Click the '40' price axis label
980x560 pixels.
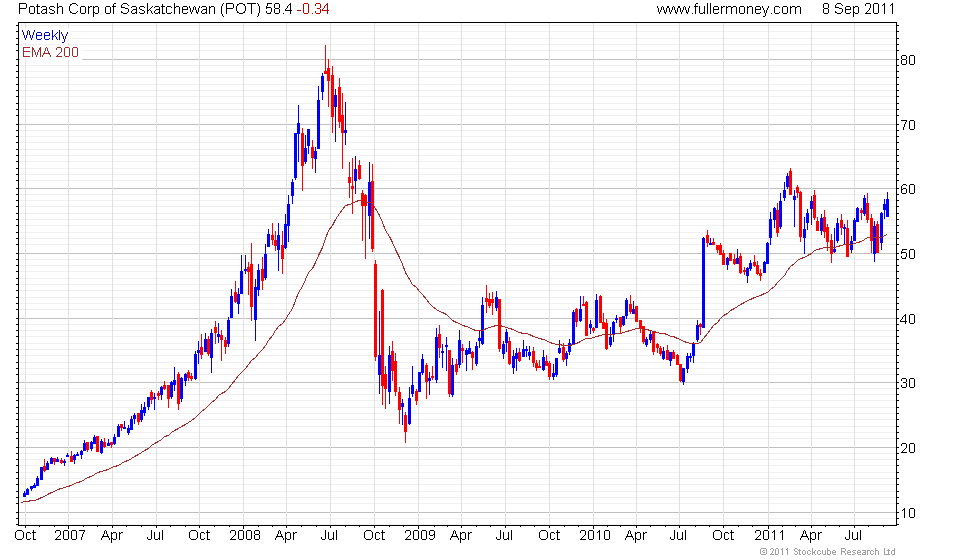tap(908, 319)
